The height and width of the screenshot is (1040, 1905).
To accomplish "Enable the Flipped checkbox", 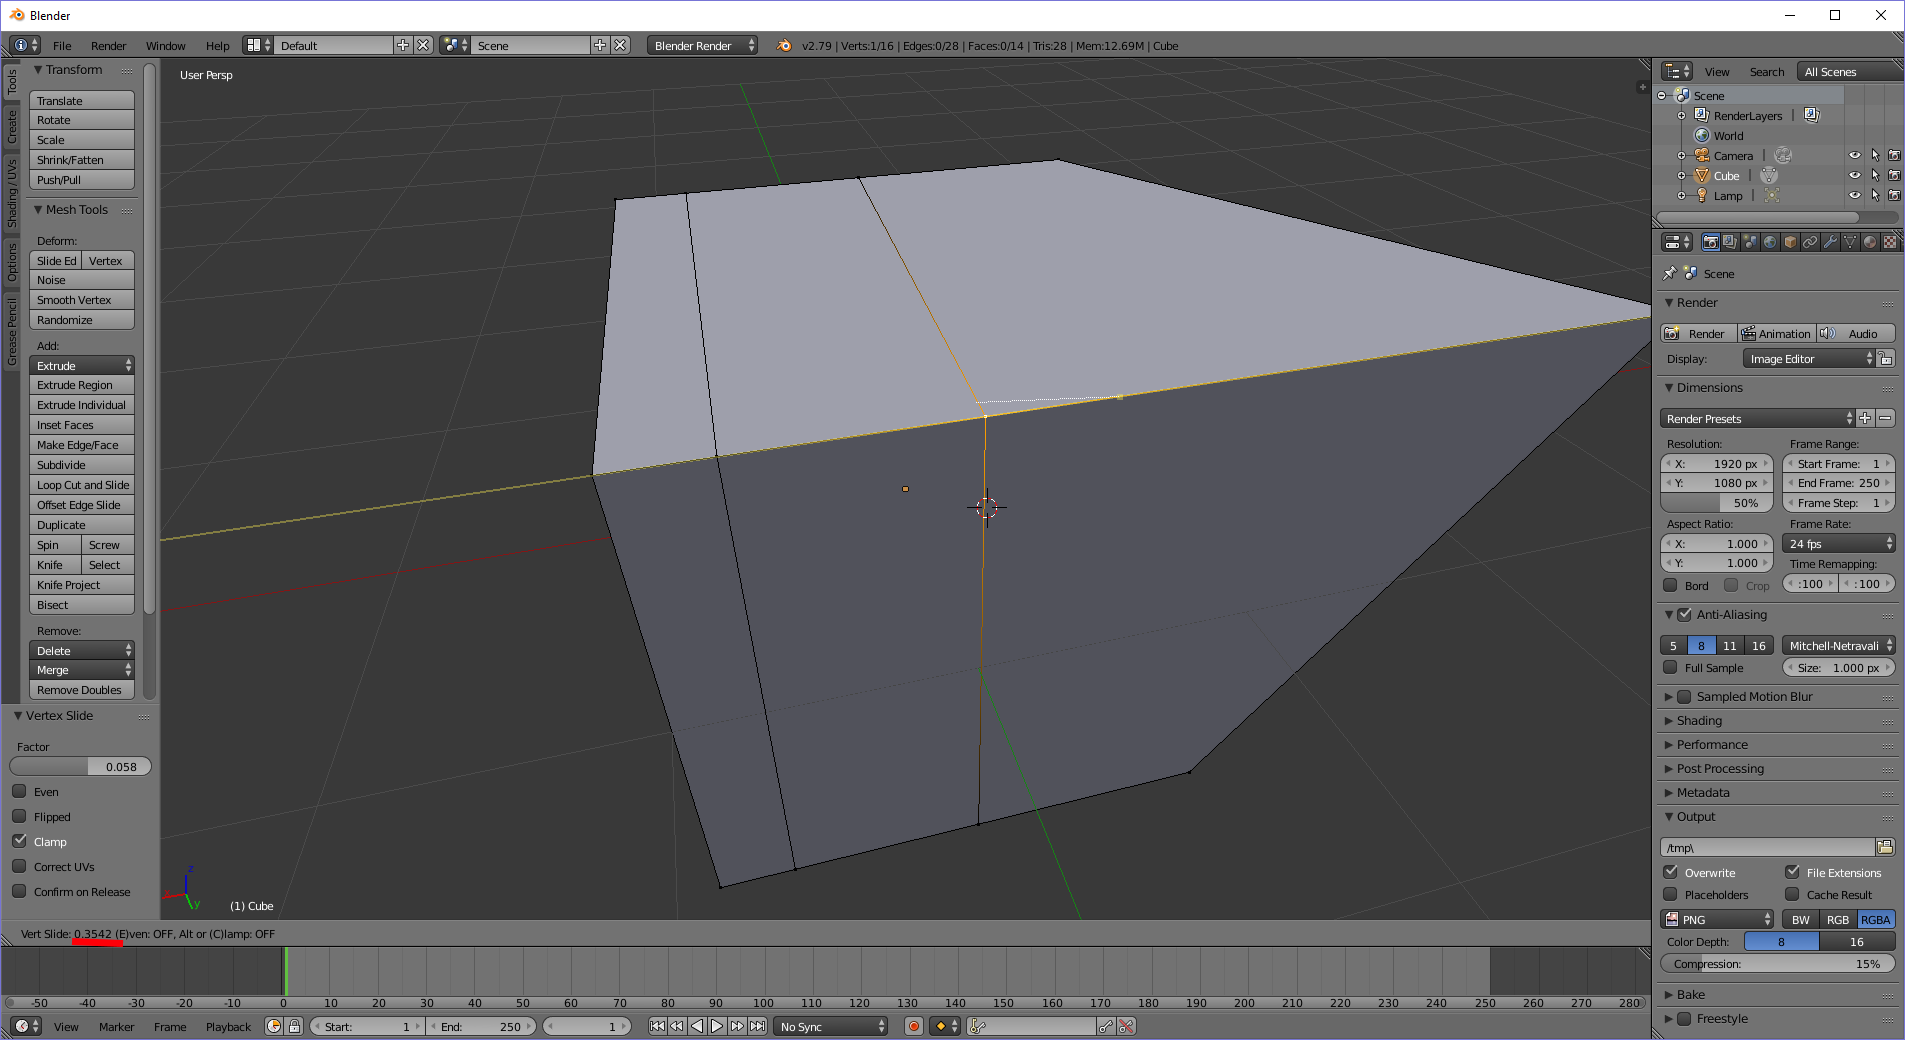I will pyautogui.click(x=19, y=816).
